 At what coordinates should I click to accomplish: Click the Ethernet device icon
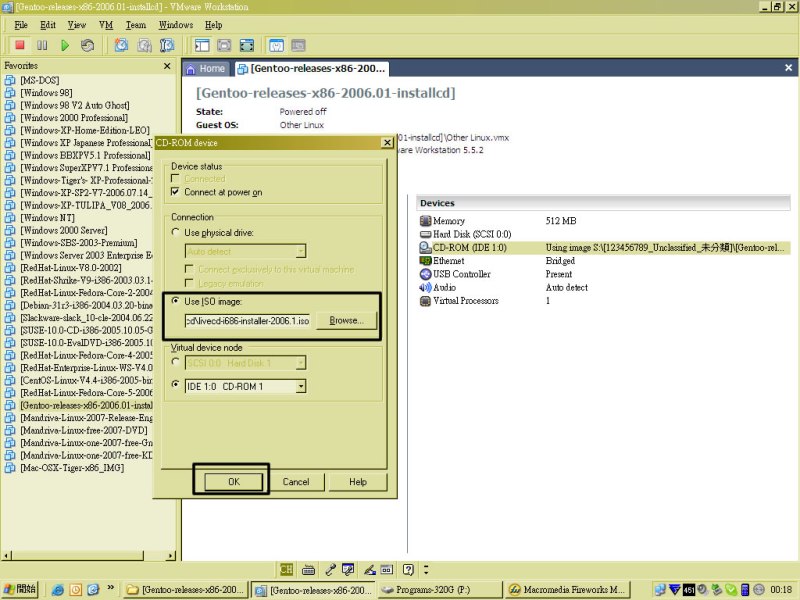pyautogui.click(x=425, y=261)
